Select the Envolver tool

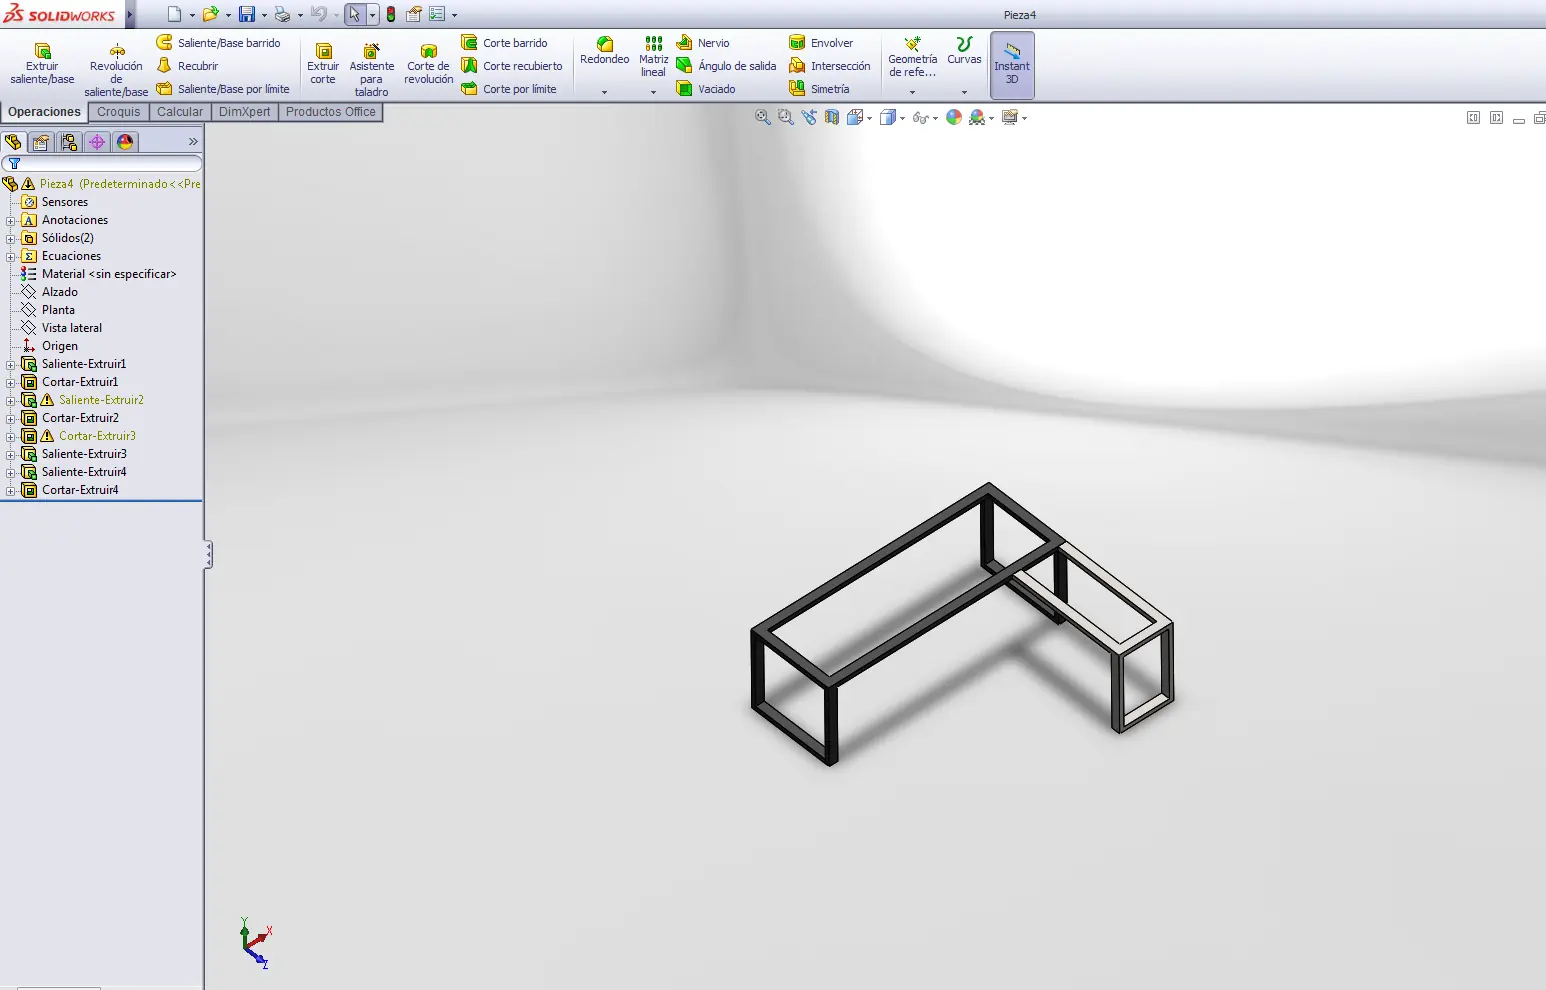click(821, 43)
